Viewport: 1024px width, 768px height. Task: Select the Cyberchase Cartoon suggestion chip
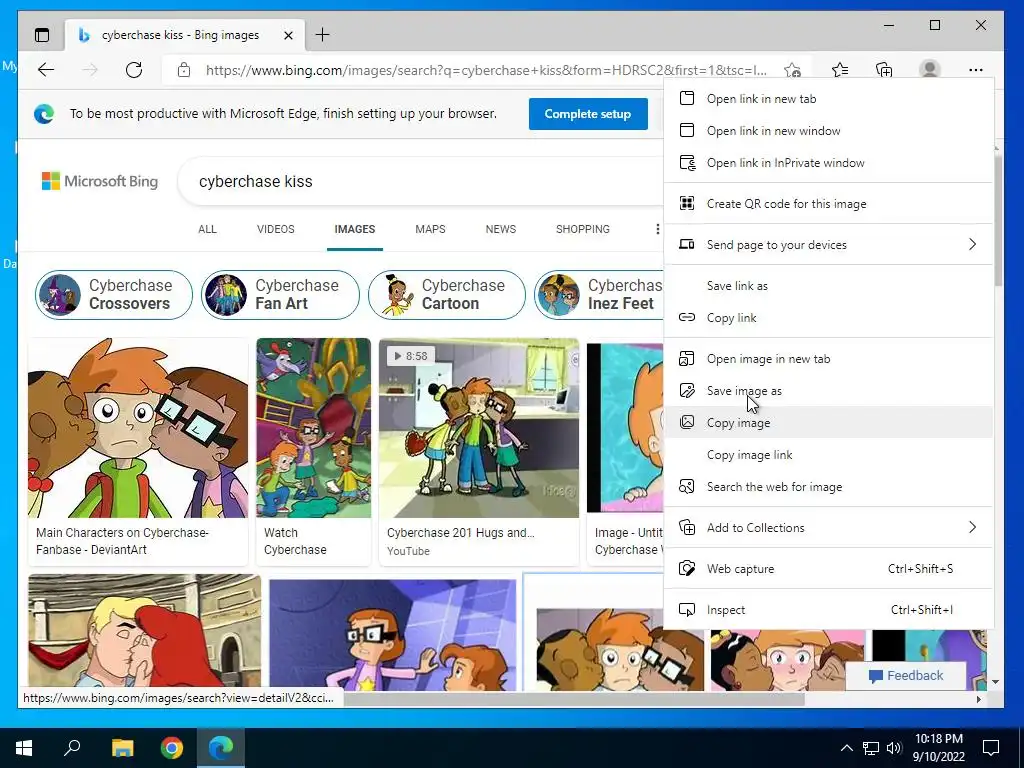tap(447, 295)
